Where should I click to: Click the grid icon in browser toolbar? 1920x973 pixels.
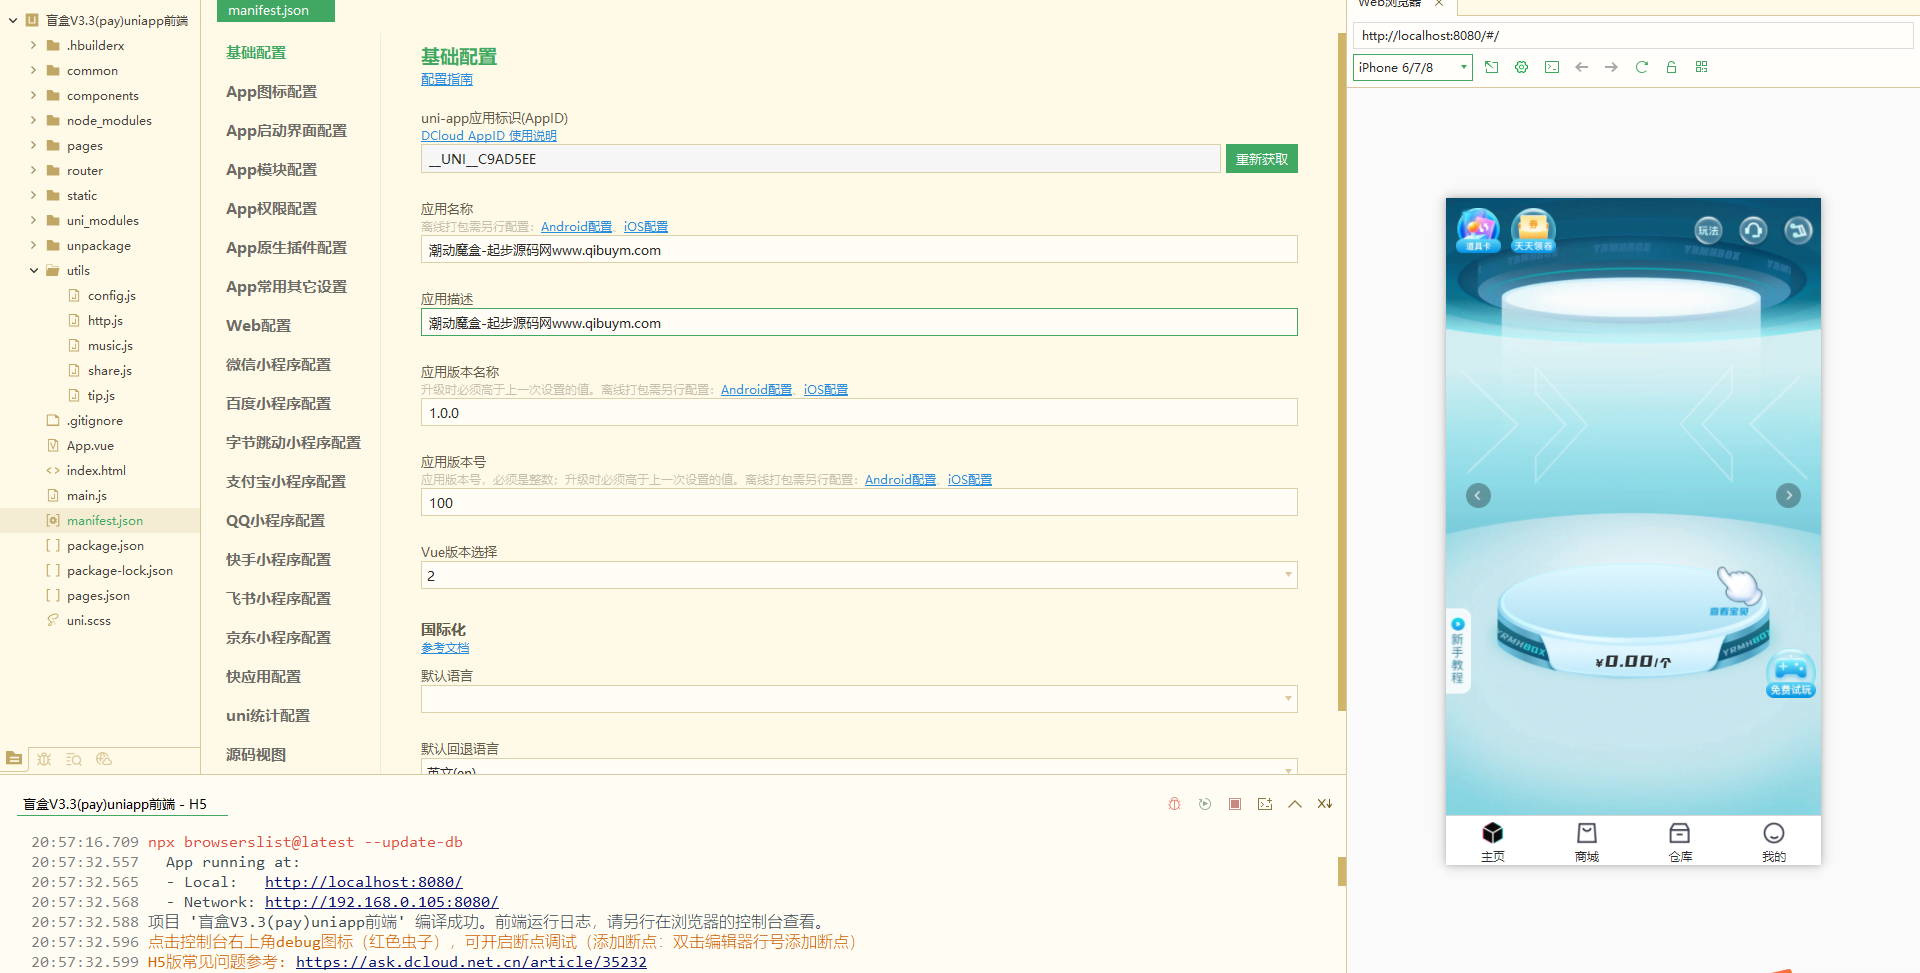(1701, 67)
